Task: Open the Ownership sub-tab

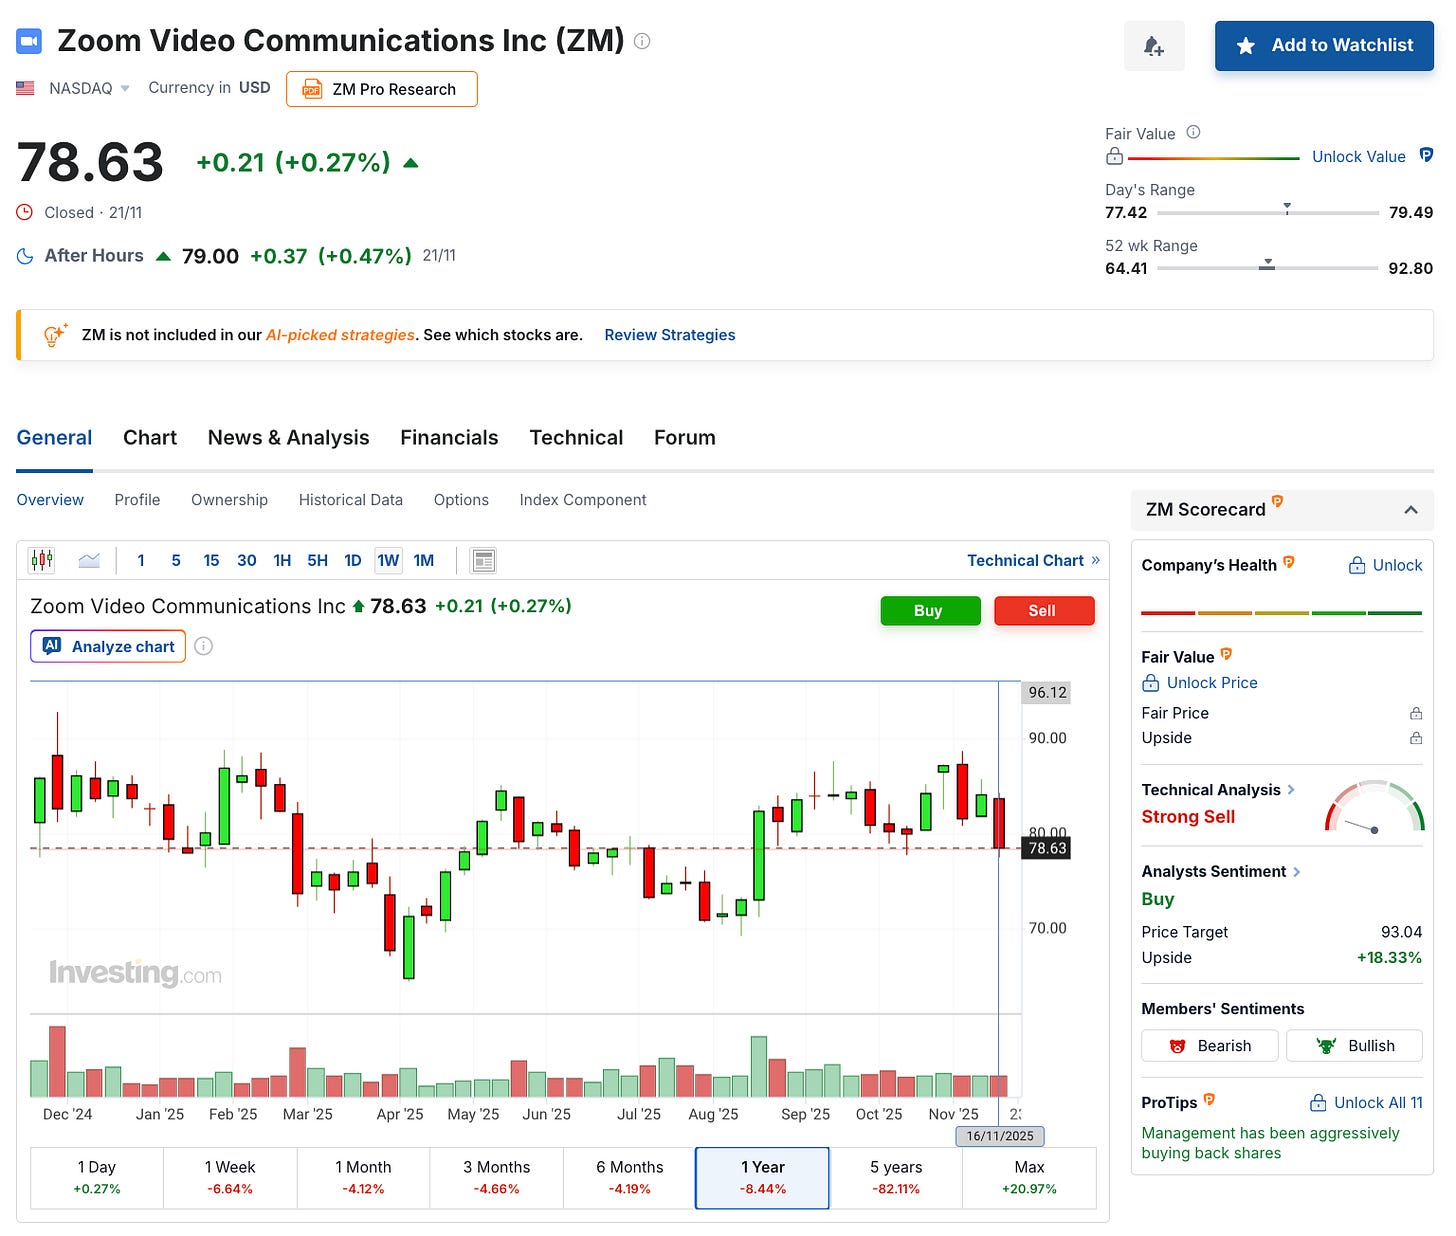Action: (x=229, y=500)
